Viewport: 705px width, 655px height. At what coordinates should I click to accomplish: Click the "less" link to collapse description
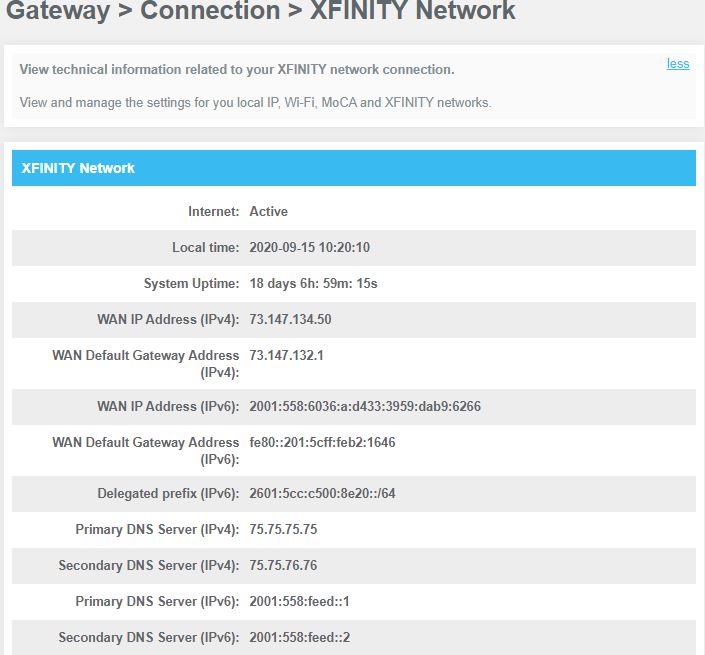(678, 64)
